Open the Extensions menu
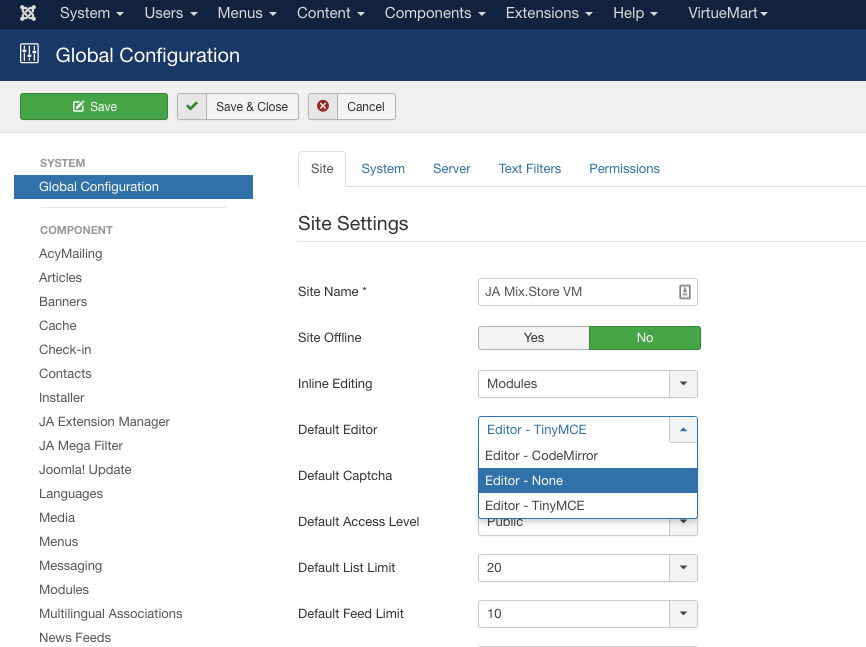This screenshot has height=647, width=866. [548, 14]
